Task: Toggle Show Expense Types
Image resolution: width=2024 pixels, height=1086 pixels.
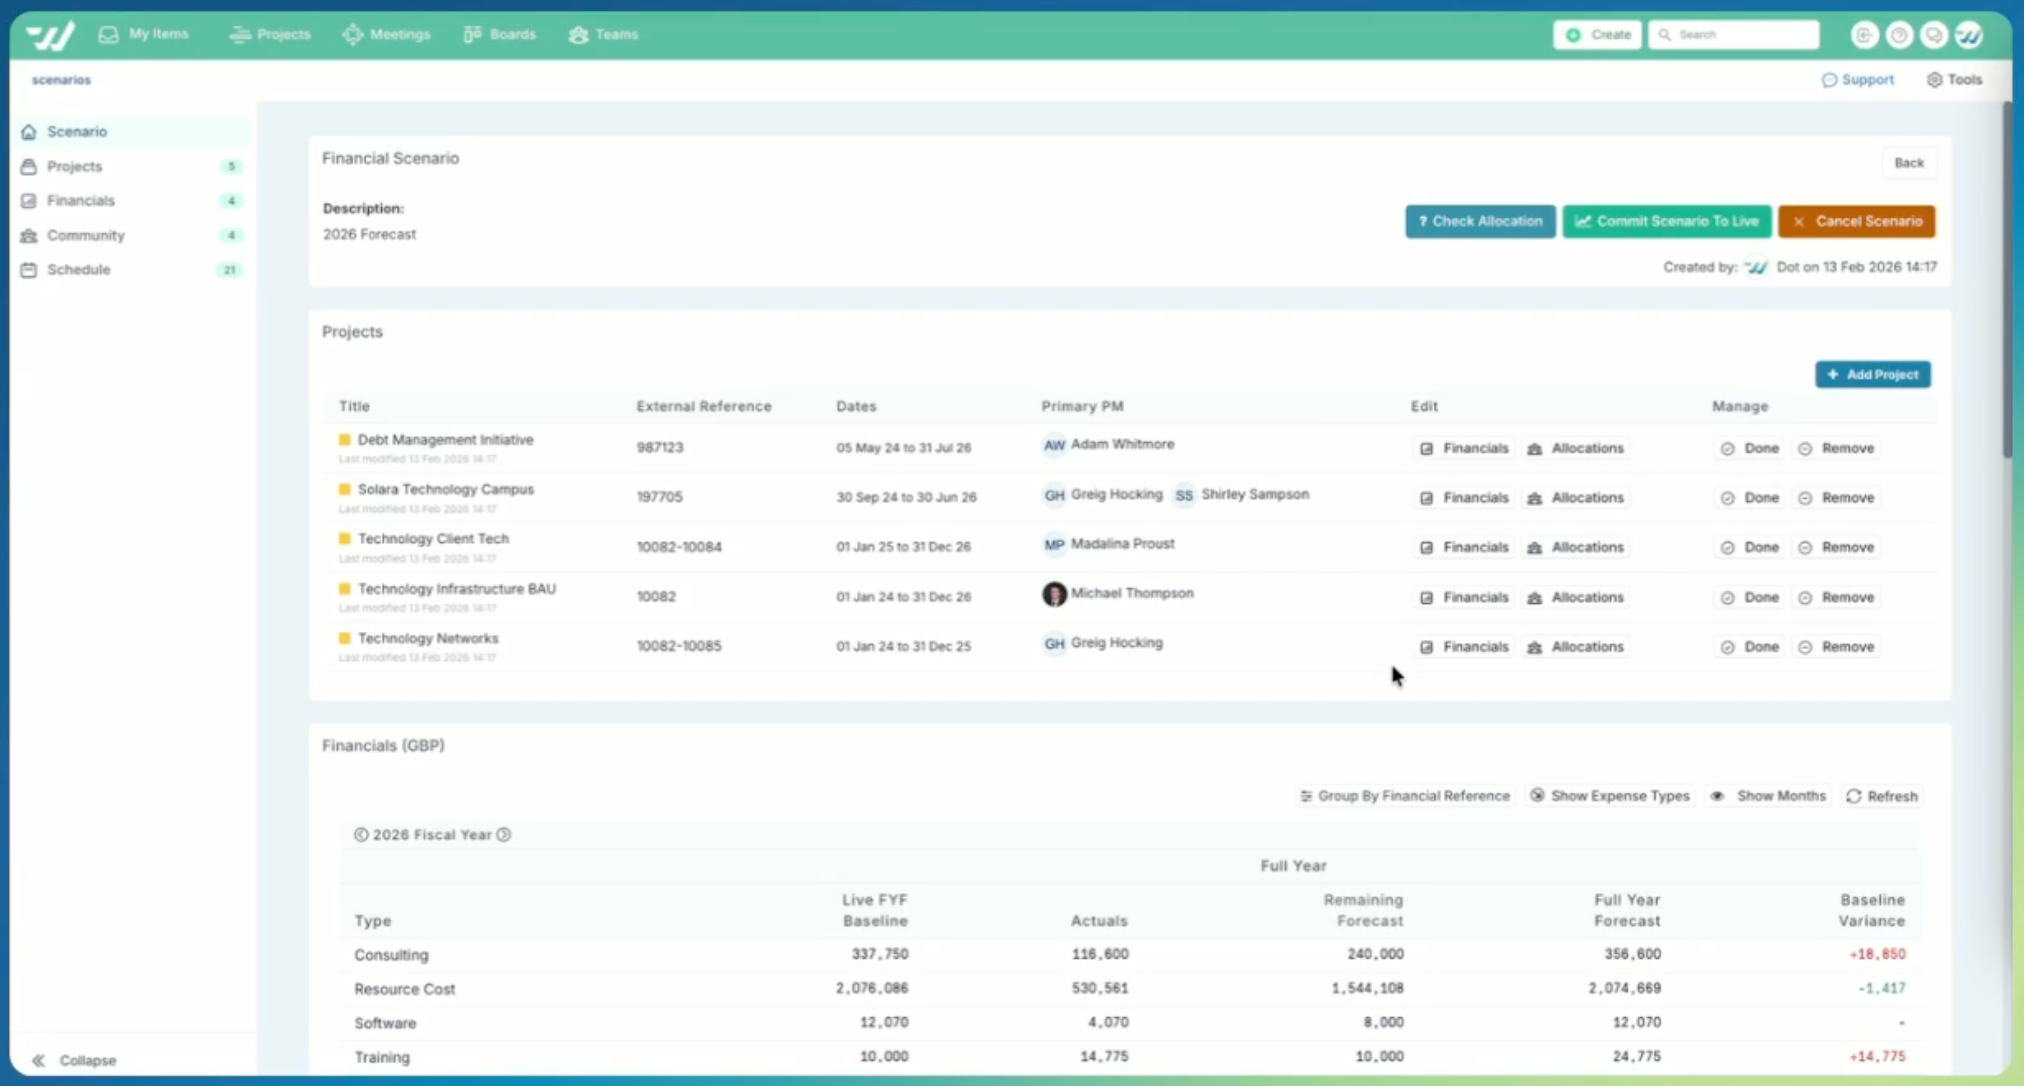Action: (1609, 796)
